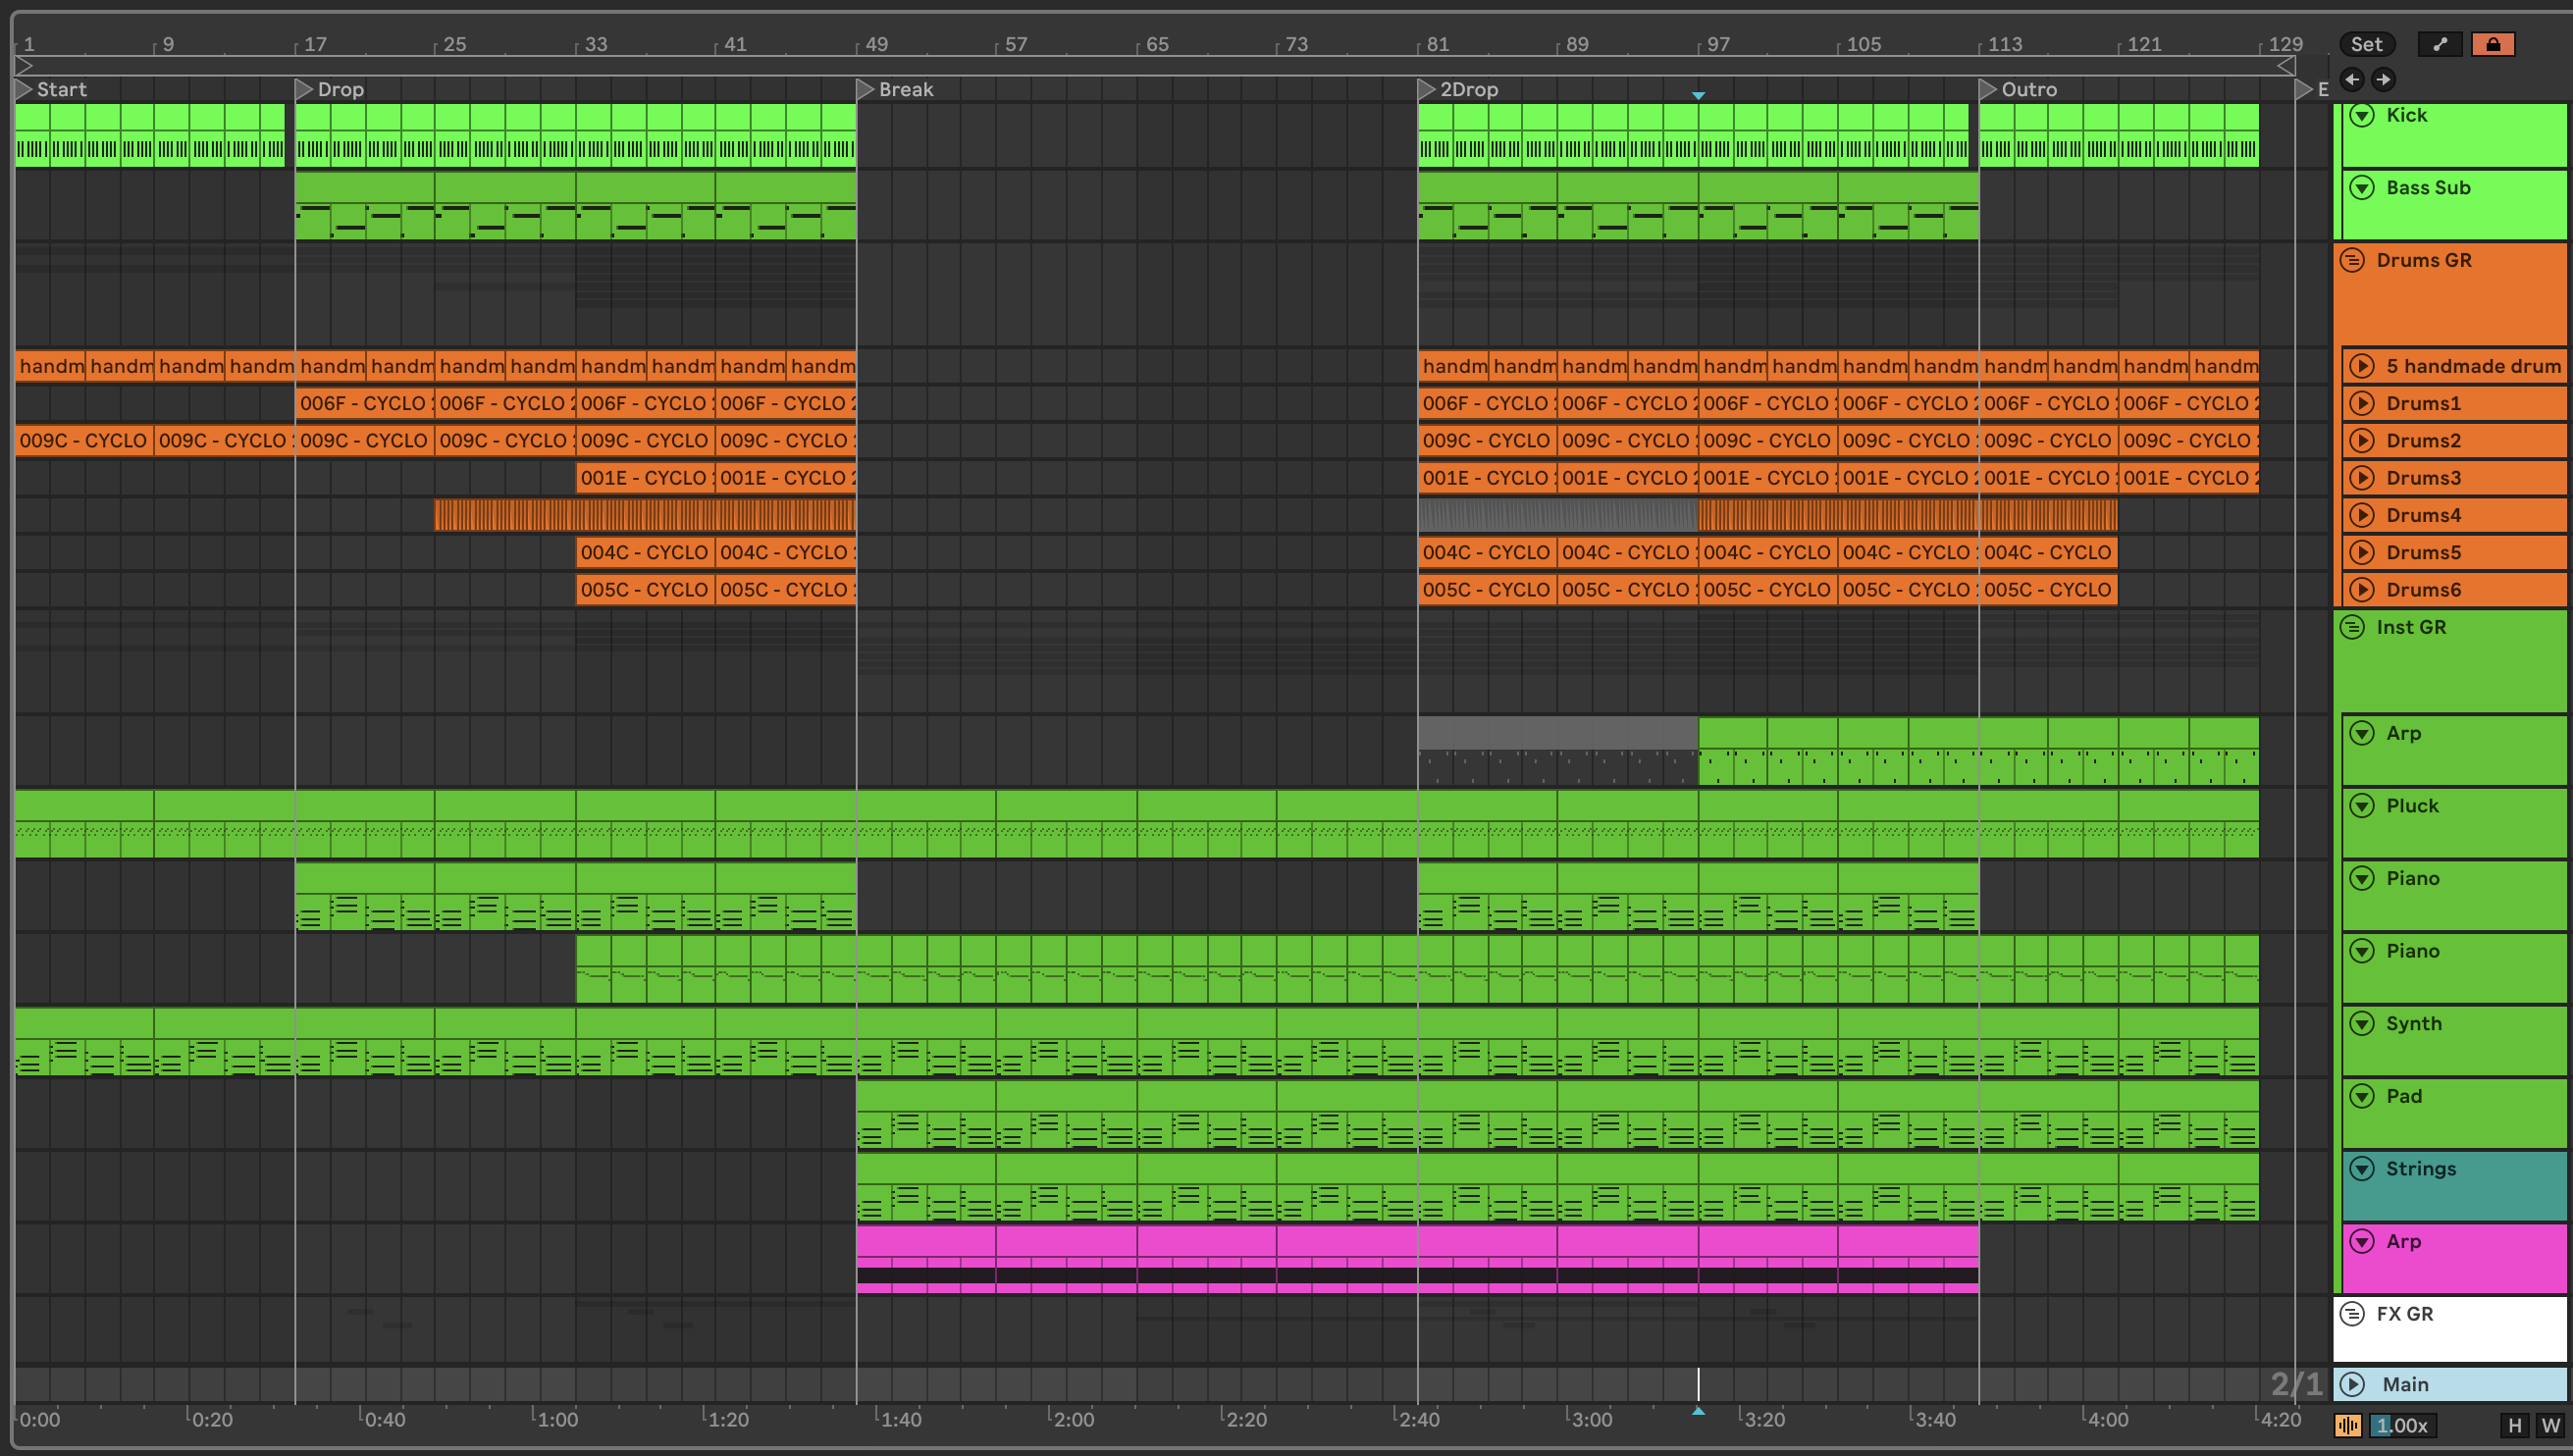Jump to next locator arrow

(x=2383, y=79)
